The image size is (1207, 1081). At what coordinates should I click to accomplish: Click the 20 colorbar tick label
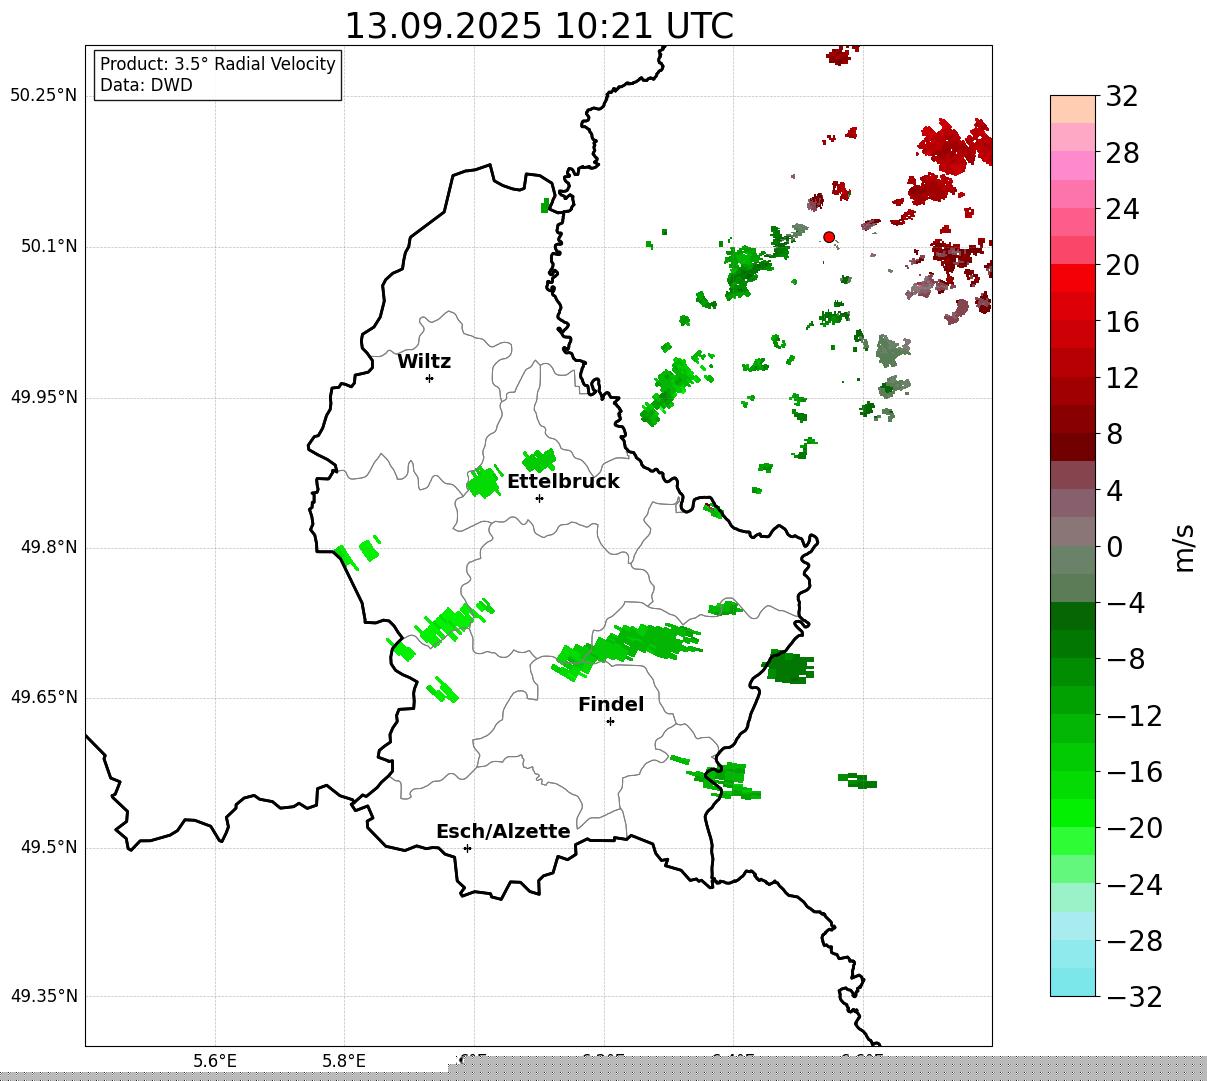(1122, 265)
